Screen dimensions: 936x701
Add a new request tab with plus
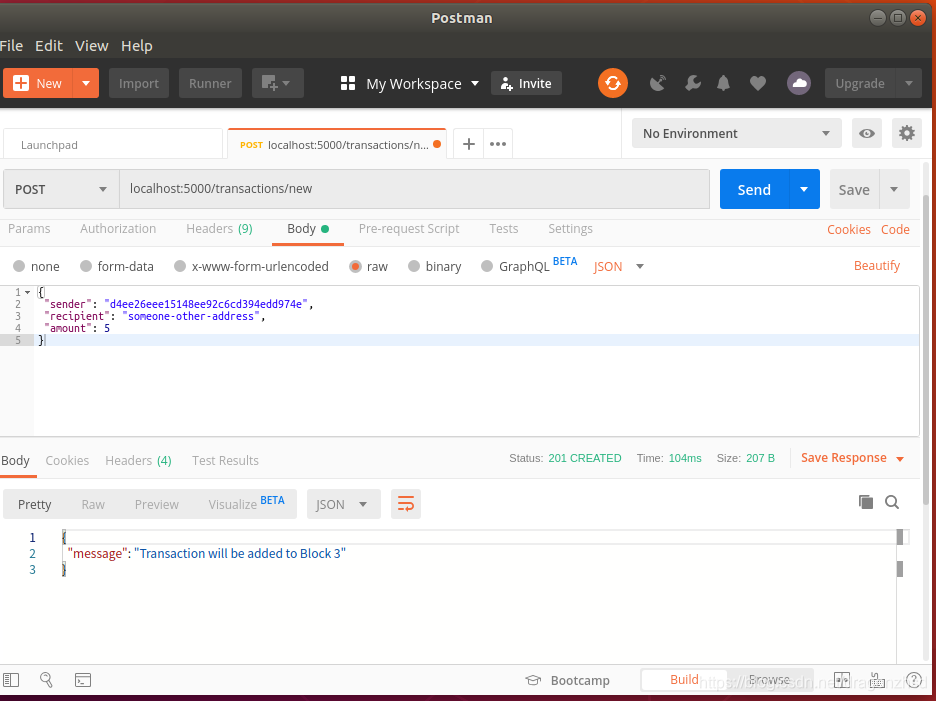(x=469, y=144)
